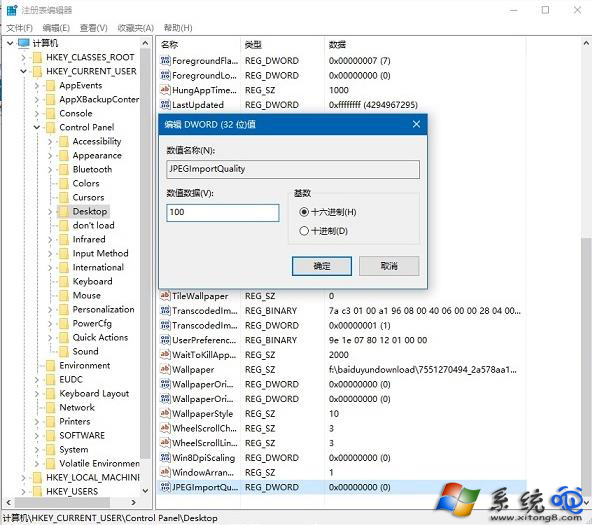Select the Keyboard key in the tree
The width and height of the screenshot is (592, 525).
click(92, 282)
